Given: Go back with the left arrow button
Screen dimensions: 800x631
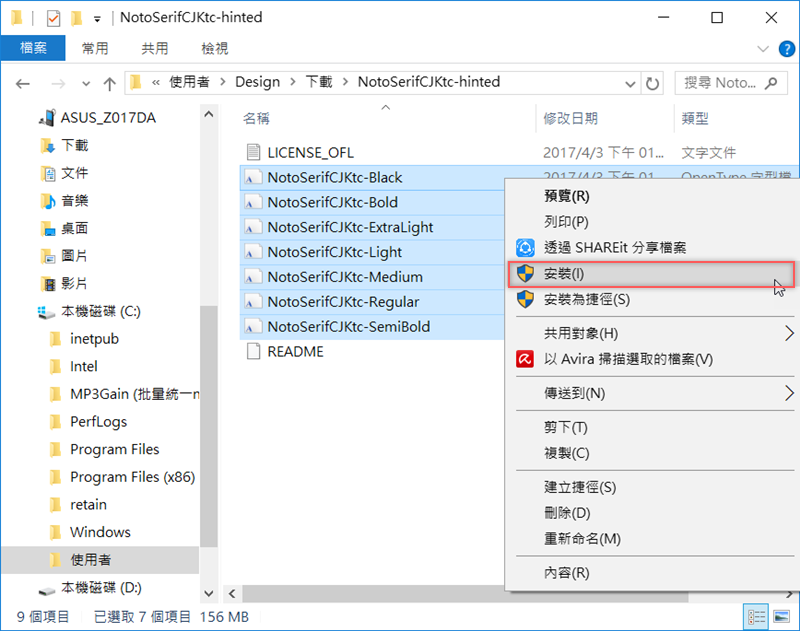Looking at the screenshot, I should [23, 84].
